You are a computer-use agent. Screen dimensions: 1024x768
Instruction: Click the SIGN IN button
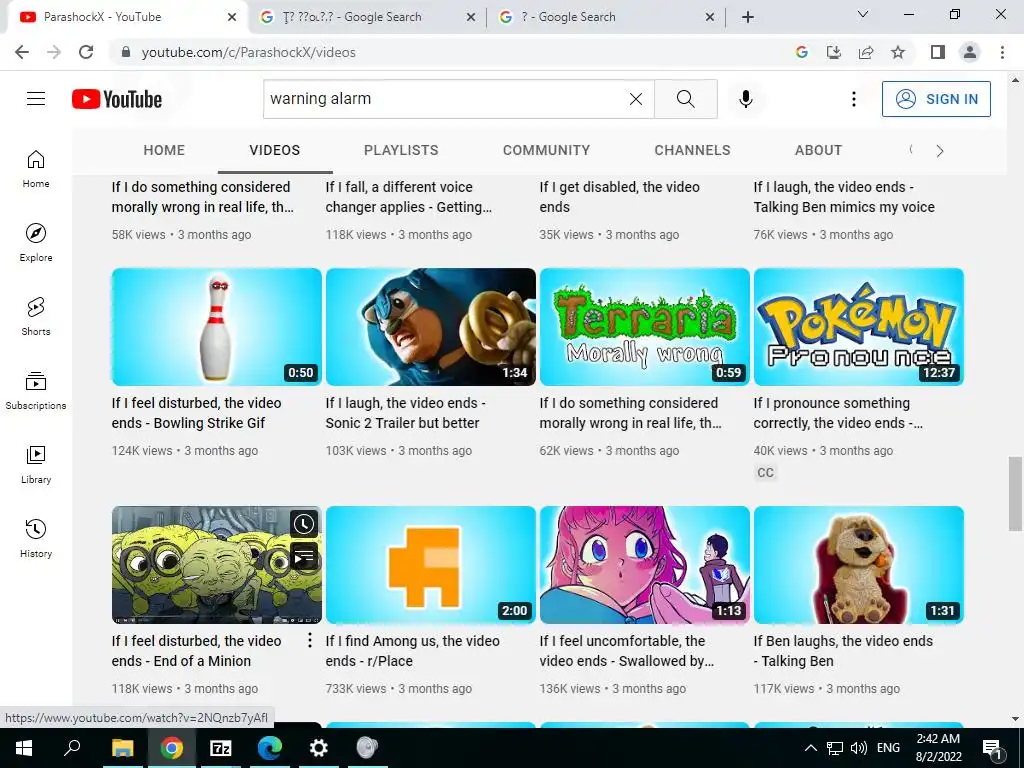(936, 99)
